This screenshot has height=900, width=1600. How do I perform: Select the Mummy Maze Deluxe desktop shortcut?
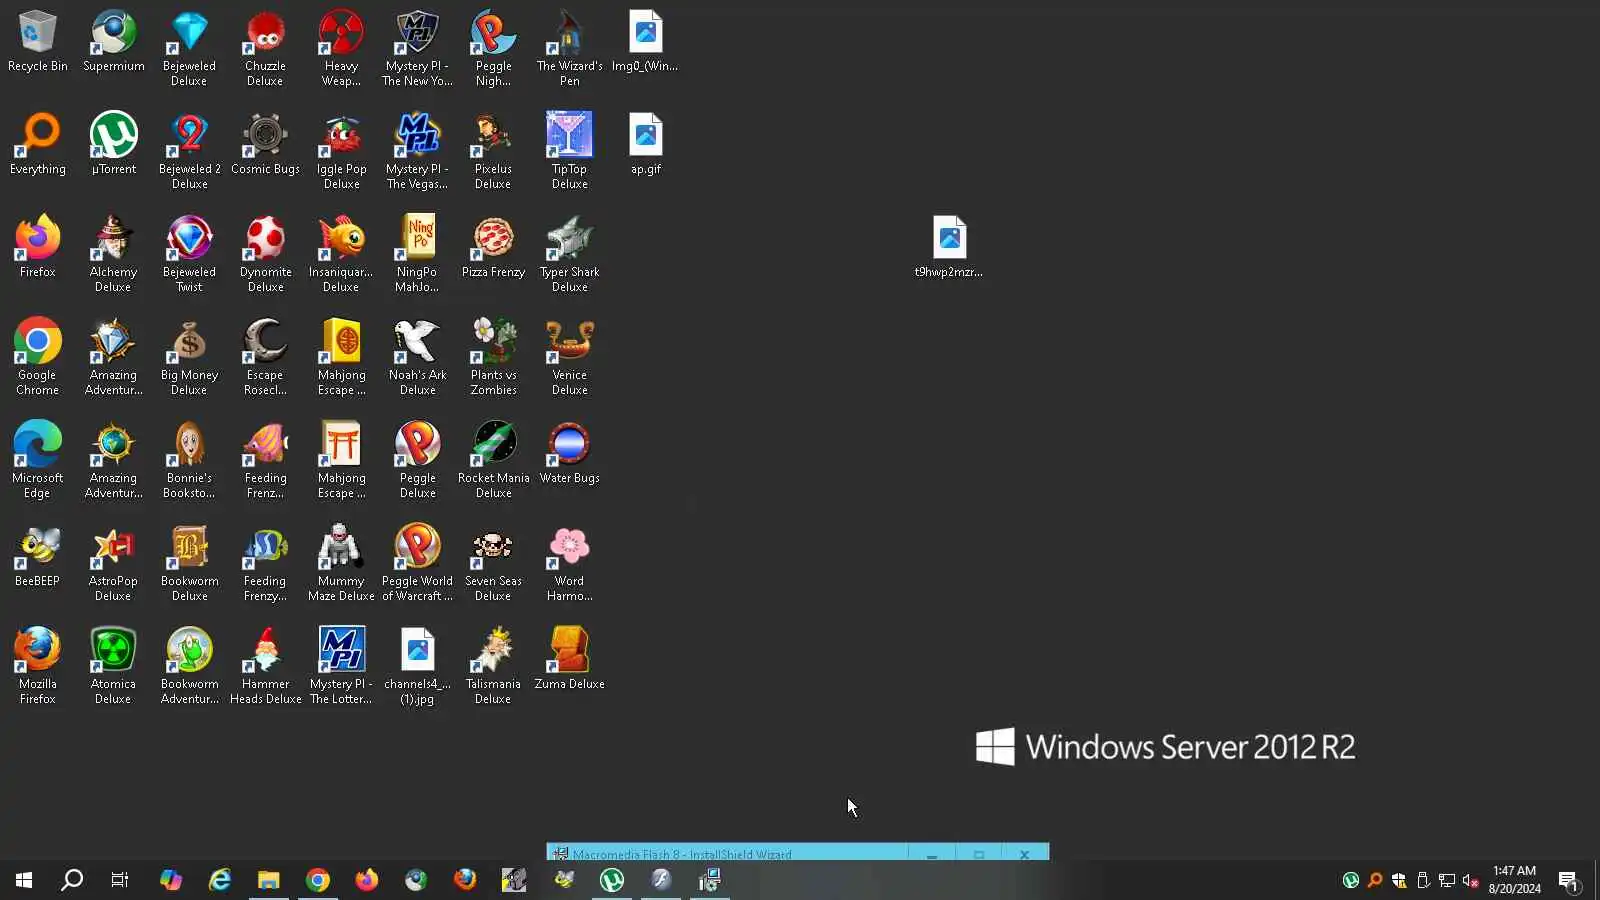coord(341,563)
